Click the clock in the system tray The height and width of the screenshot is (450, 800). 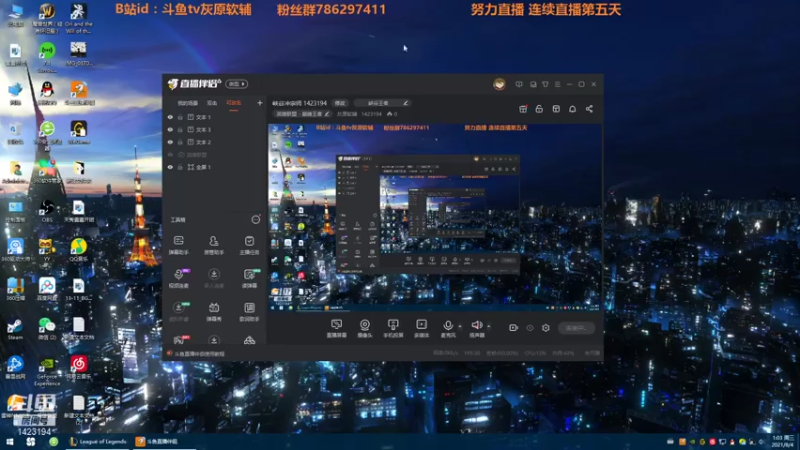tap(783, 442)
